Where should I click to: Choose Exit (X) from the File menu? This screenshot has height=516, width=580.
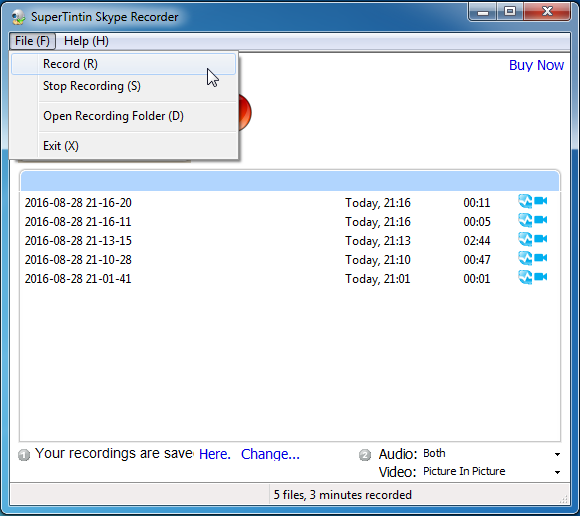(123, 146)
